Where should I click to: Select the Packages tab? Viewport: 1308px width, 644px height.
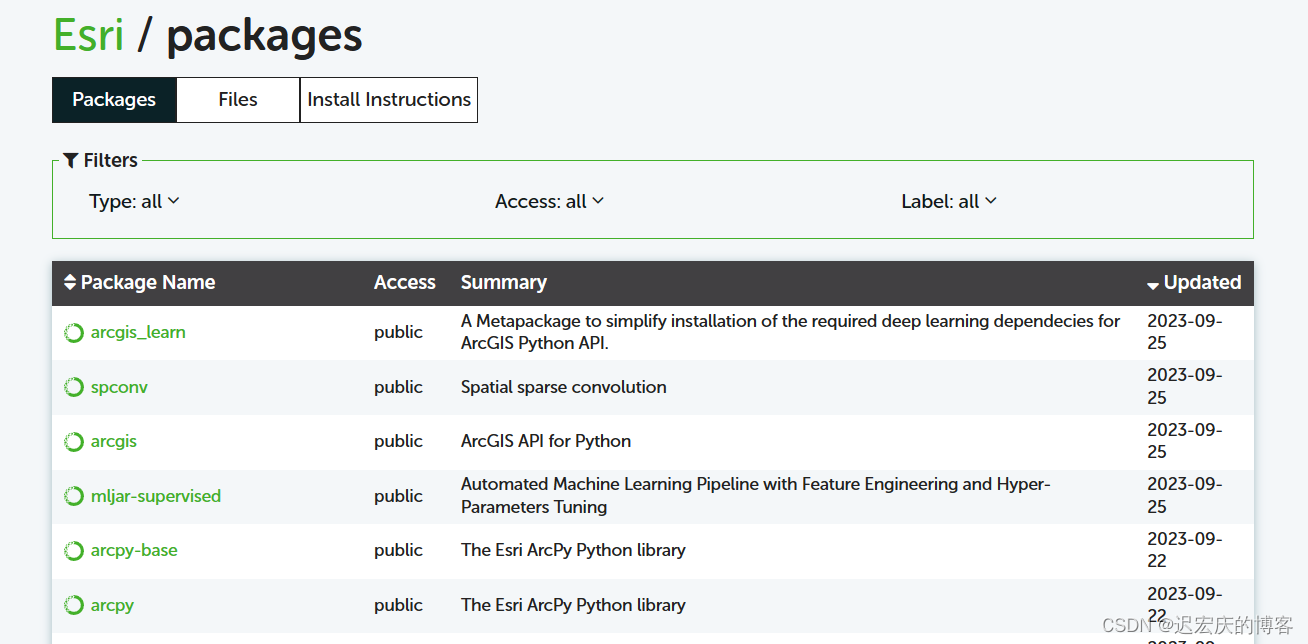114,100
